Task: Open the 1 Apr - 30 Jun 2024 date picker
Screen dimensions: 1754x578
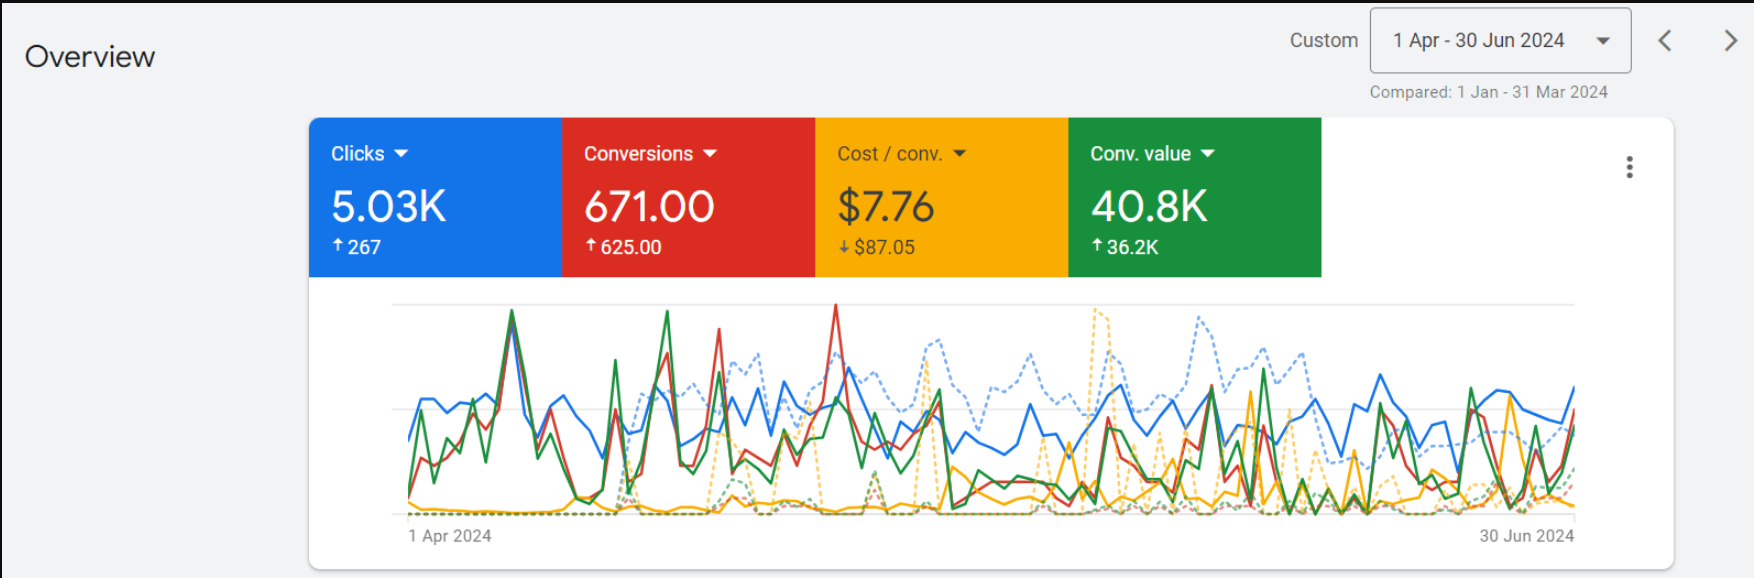Action: (1499, 41)
